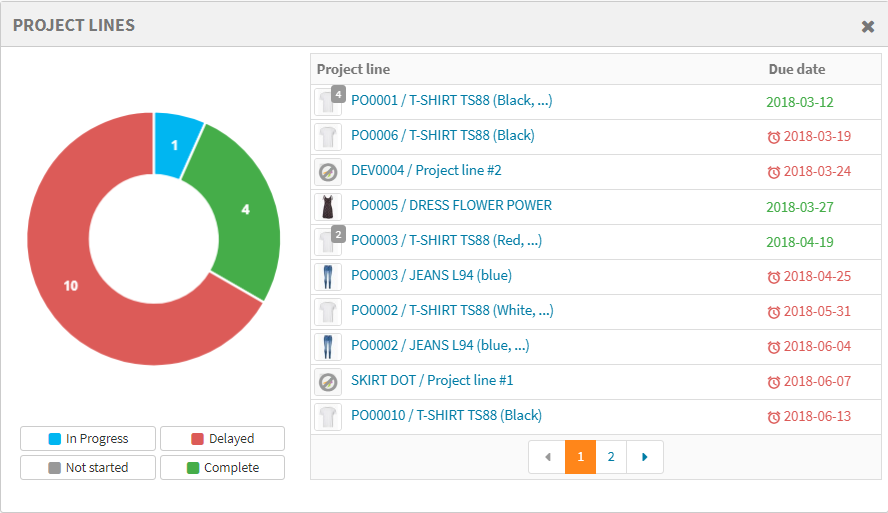
Task: Click the T-shirt thumbnail for PO0001
Action: [327, 102]
